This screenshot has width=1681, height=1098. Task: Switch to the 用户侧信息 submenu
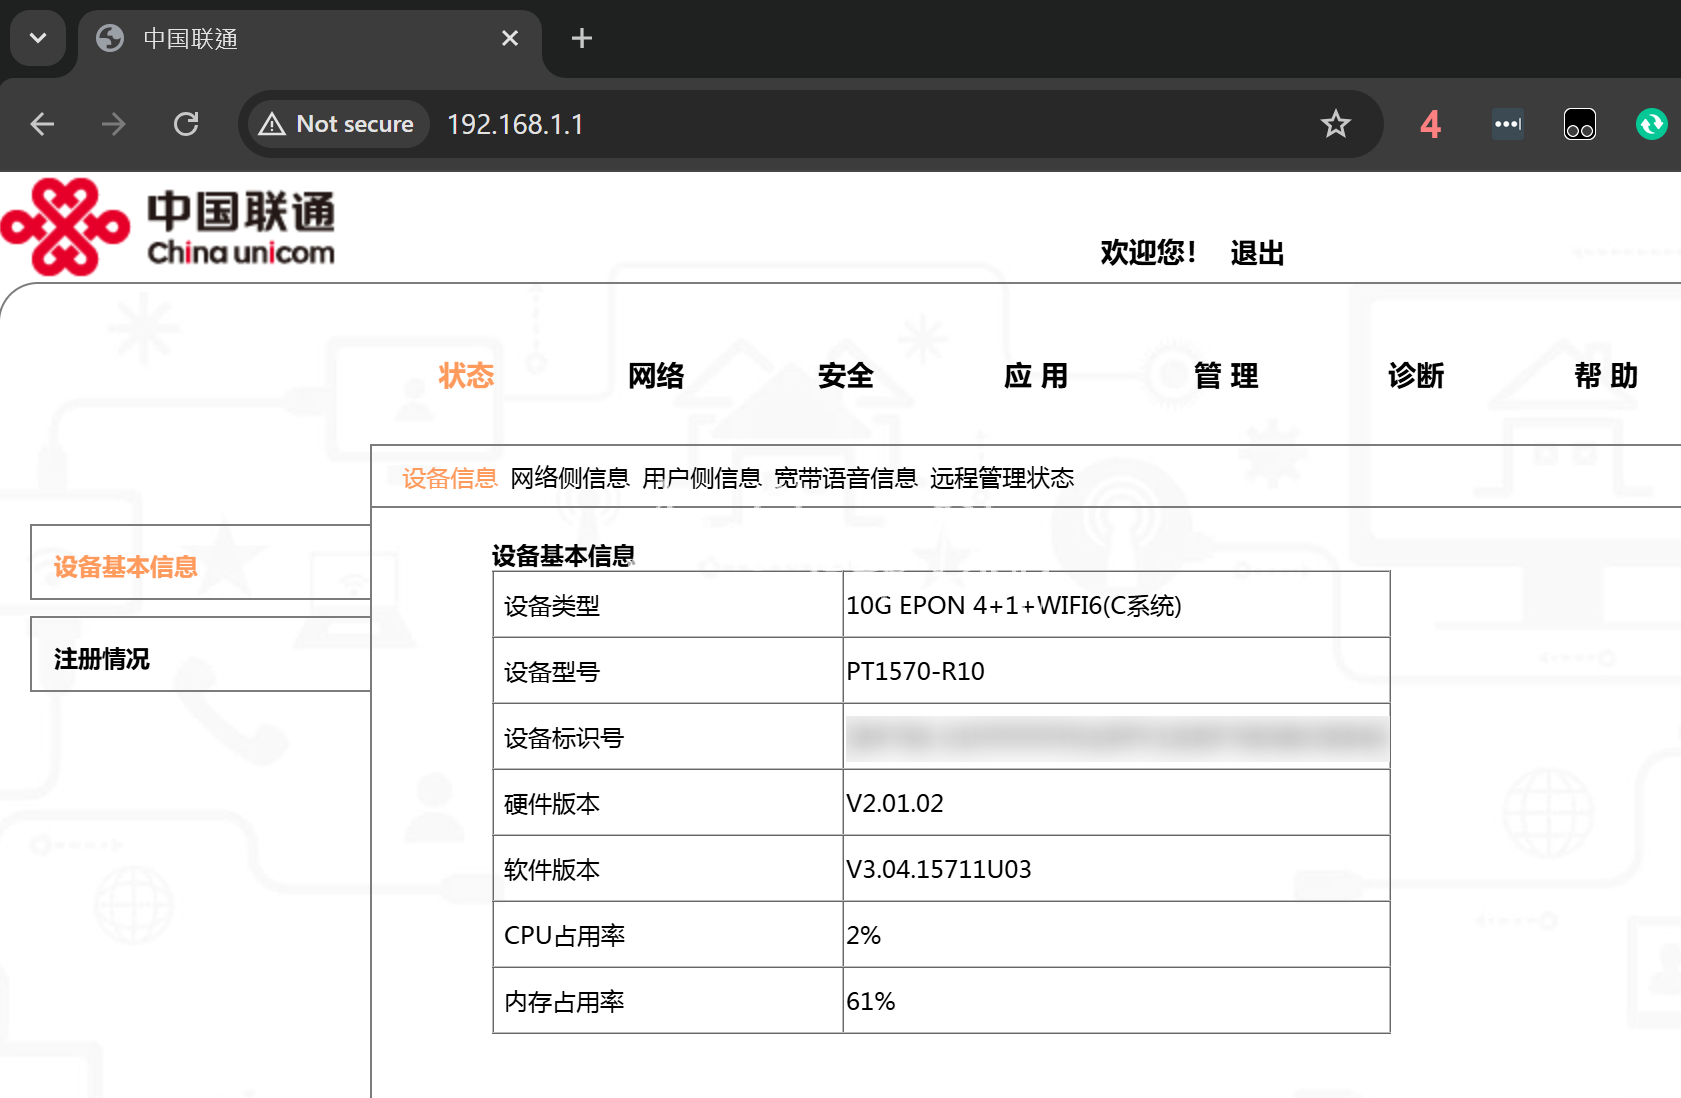point(702,478)
